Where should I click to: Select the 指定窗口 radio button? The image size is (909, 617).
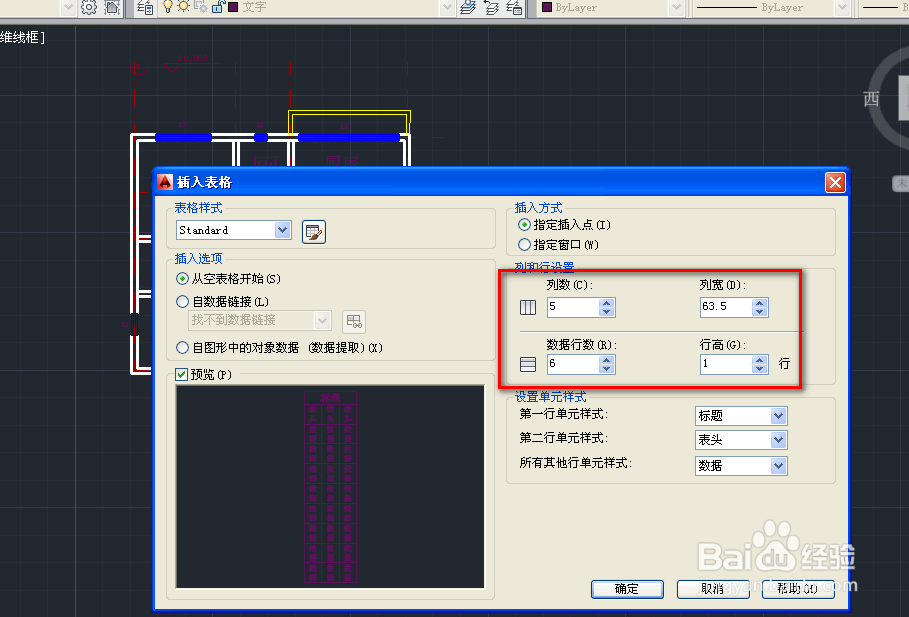524,243
